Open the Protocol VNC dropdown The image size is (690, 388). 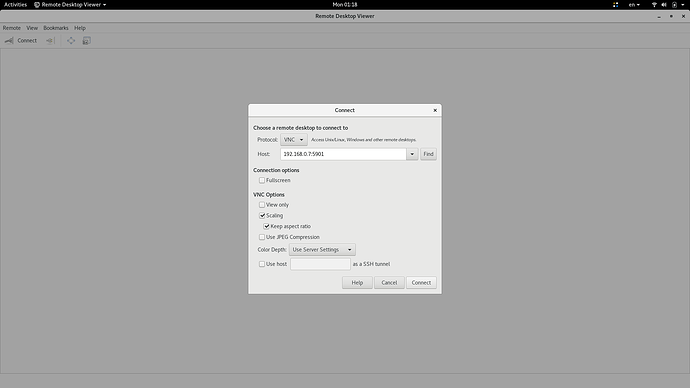tap(294, 139)
